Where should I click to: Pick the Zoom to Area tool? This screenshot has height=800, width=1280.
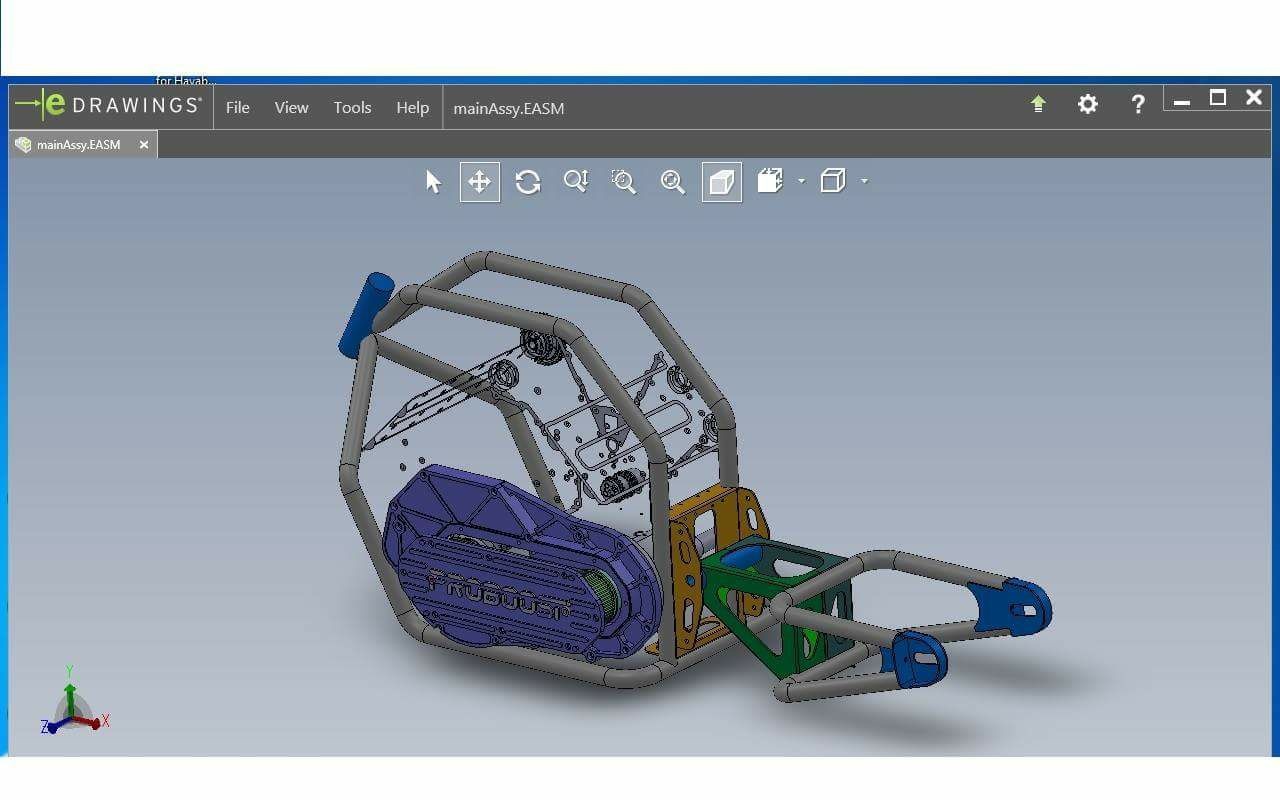[x=624, y=182]
